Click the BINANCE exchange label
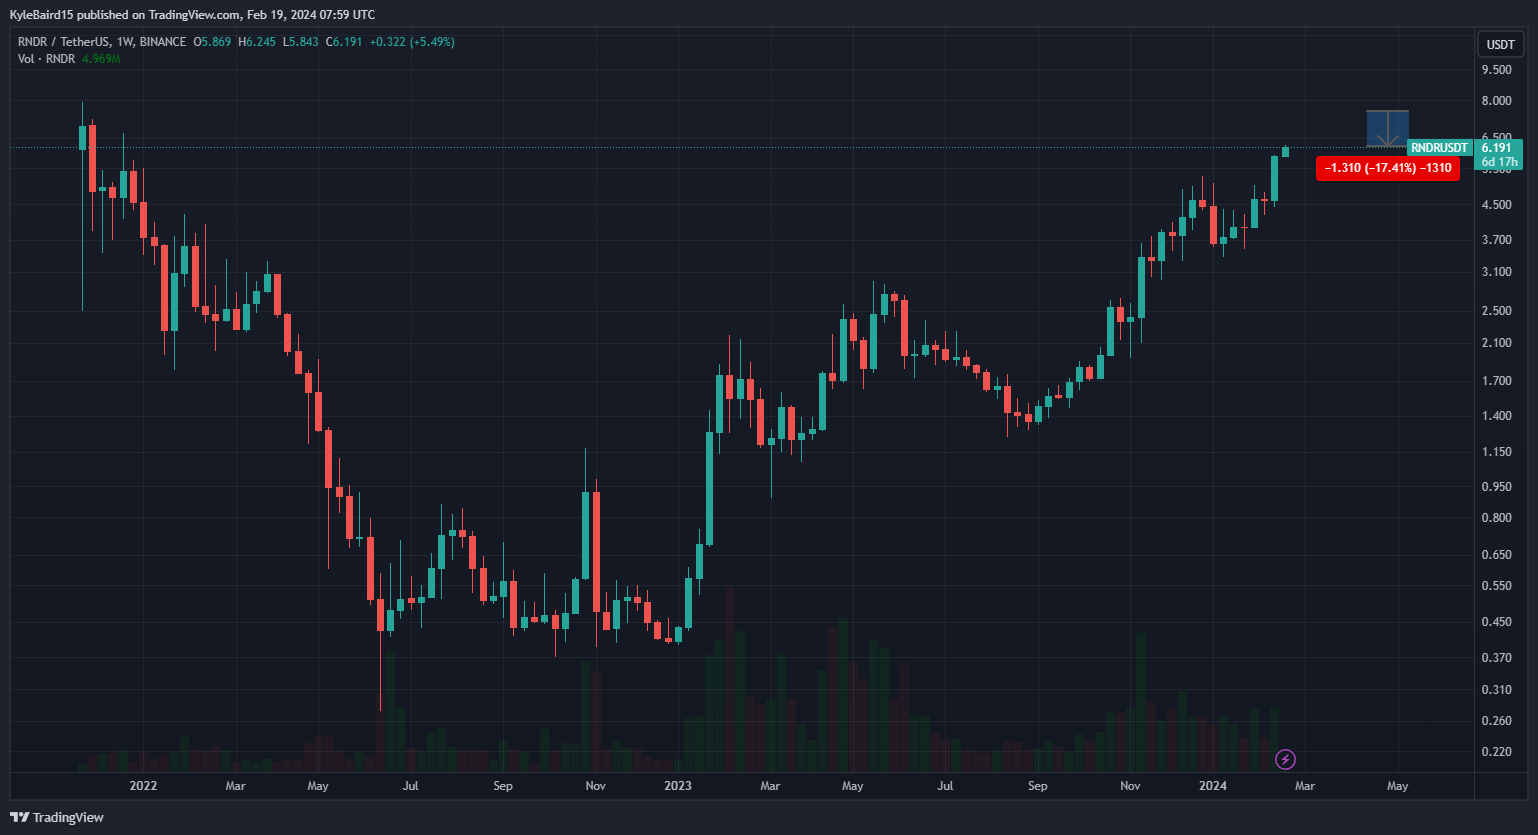This screenshot has height=835, width=1538. click(163, 42)
